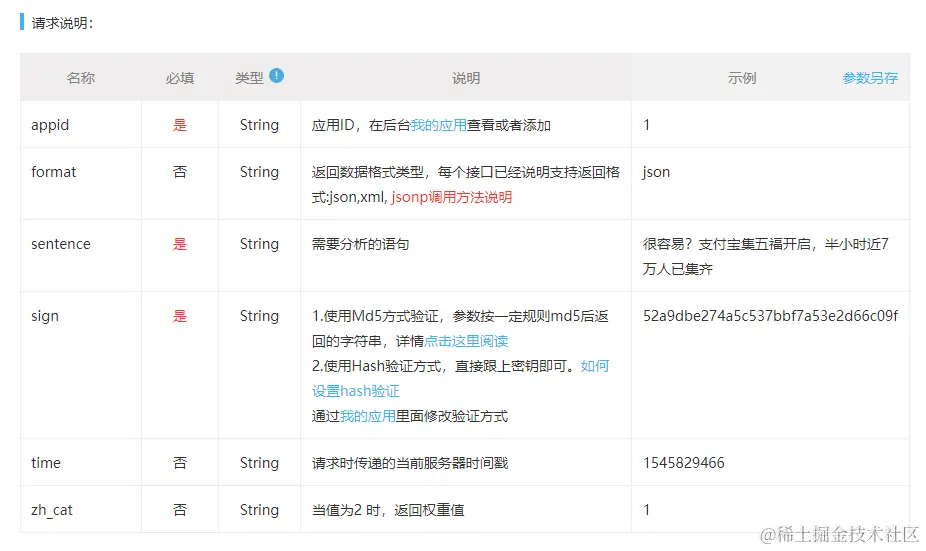926x551 pixels.
Task: Select the appid parameter name
Action: (50, 125)
